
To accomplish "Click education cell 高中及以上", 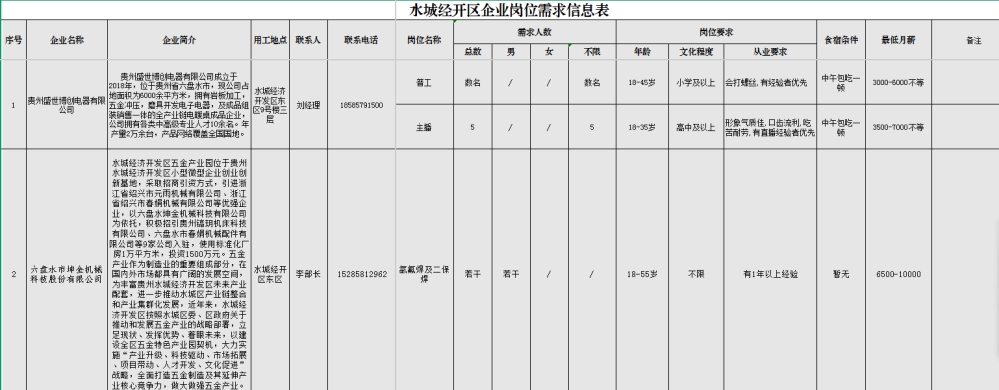I will 696,127.
